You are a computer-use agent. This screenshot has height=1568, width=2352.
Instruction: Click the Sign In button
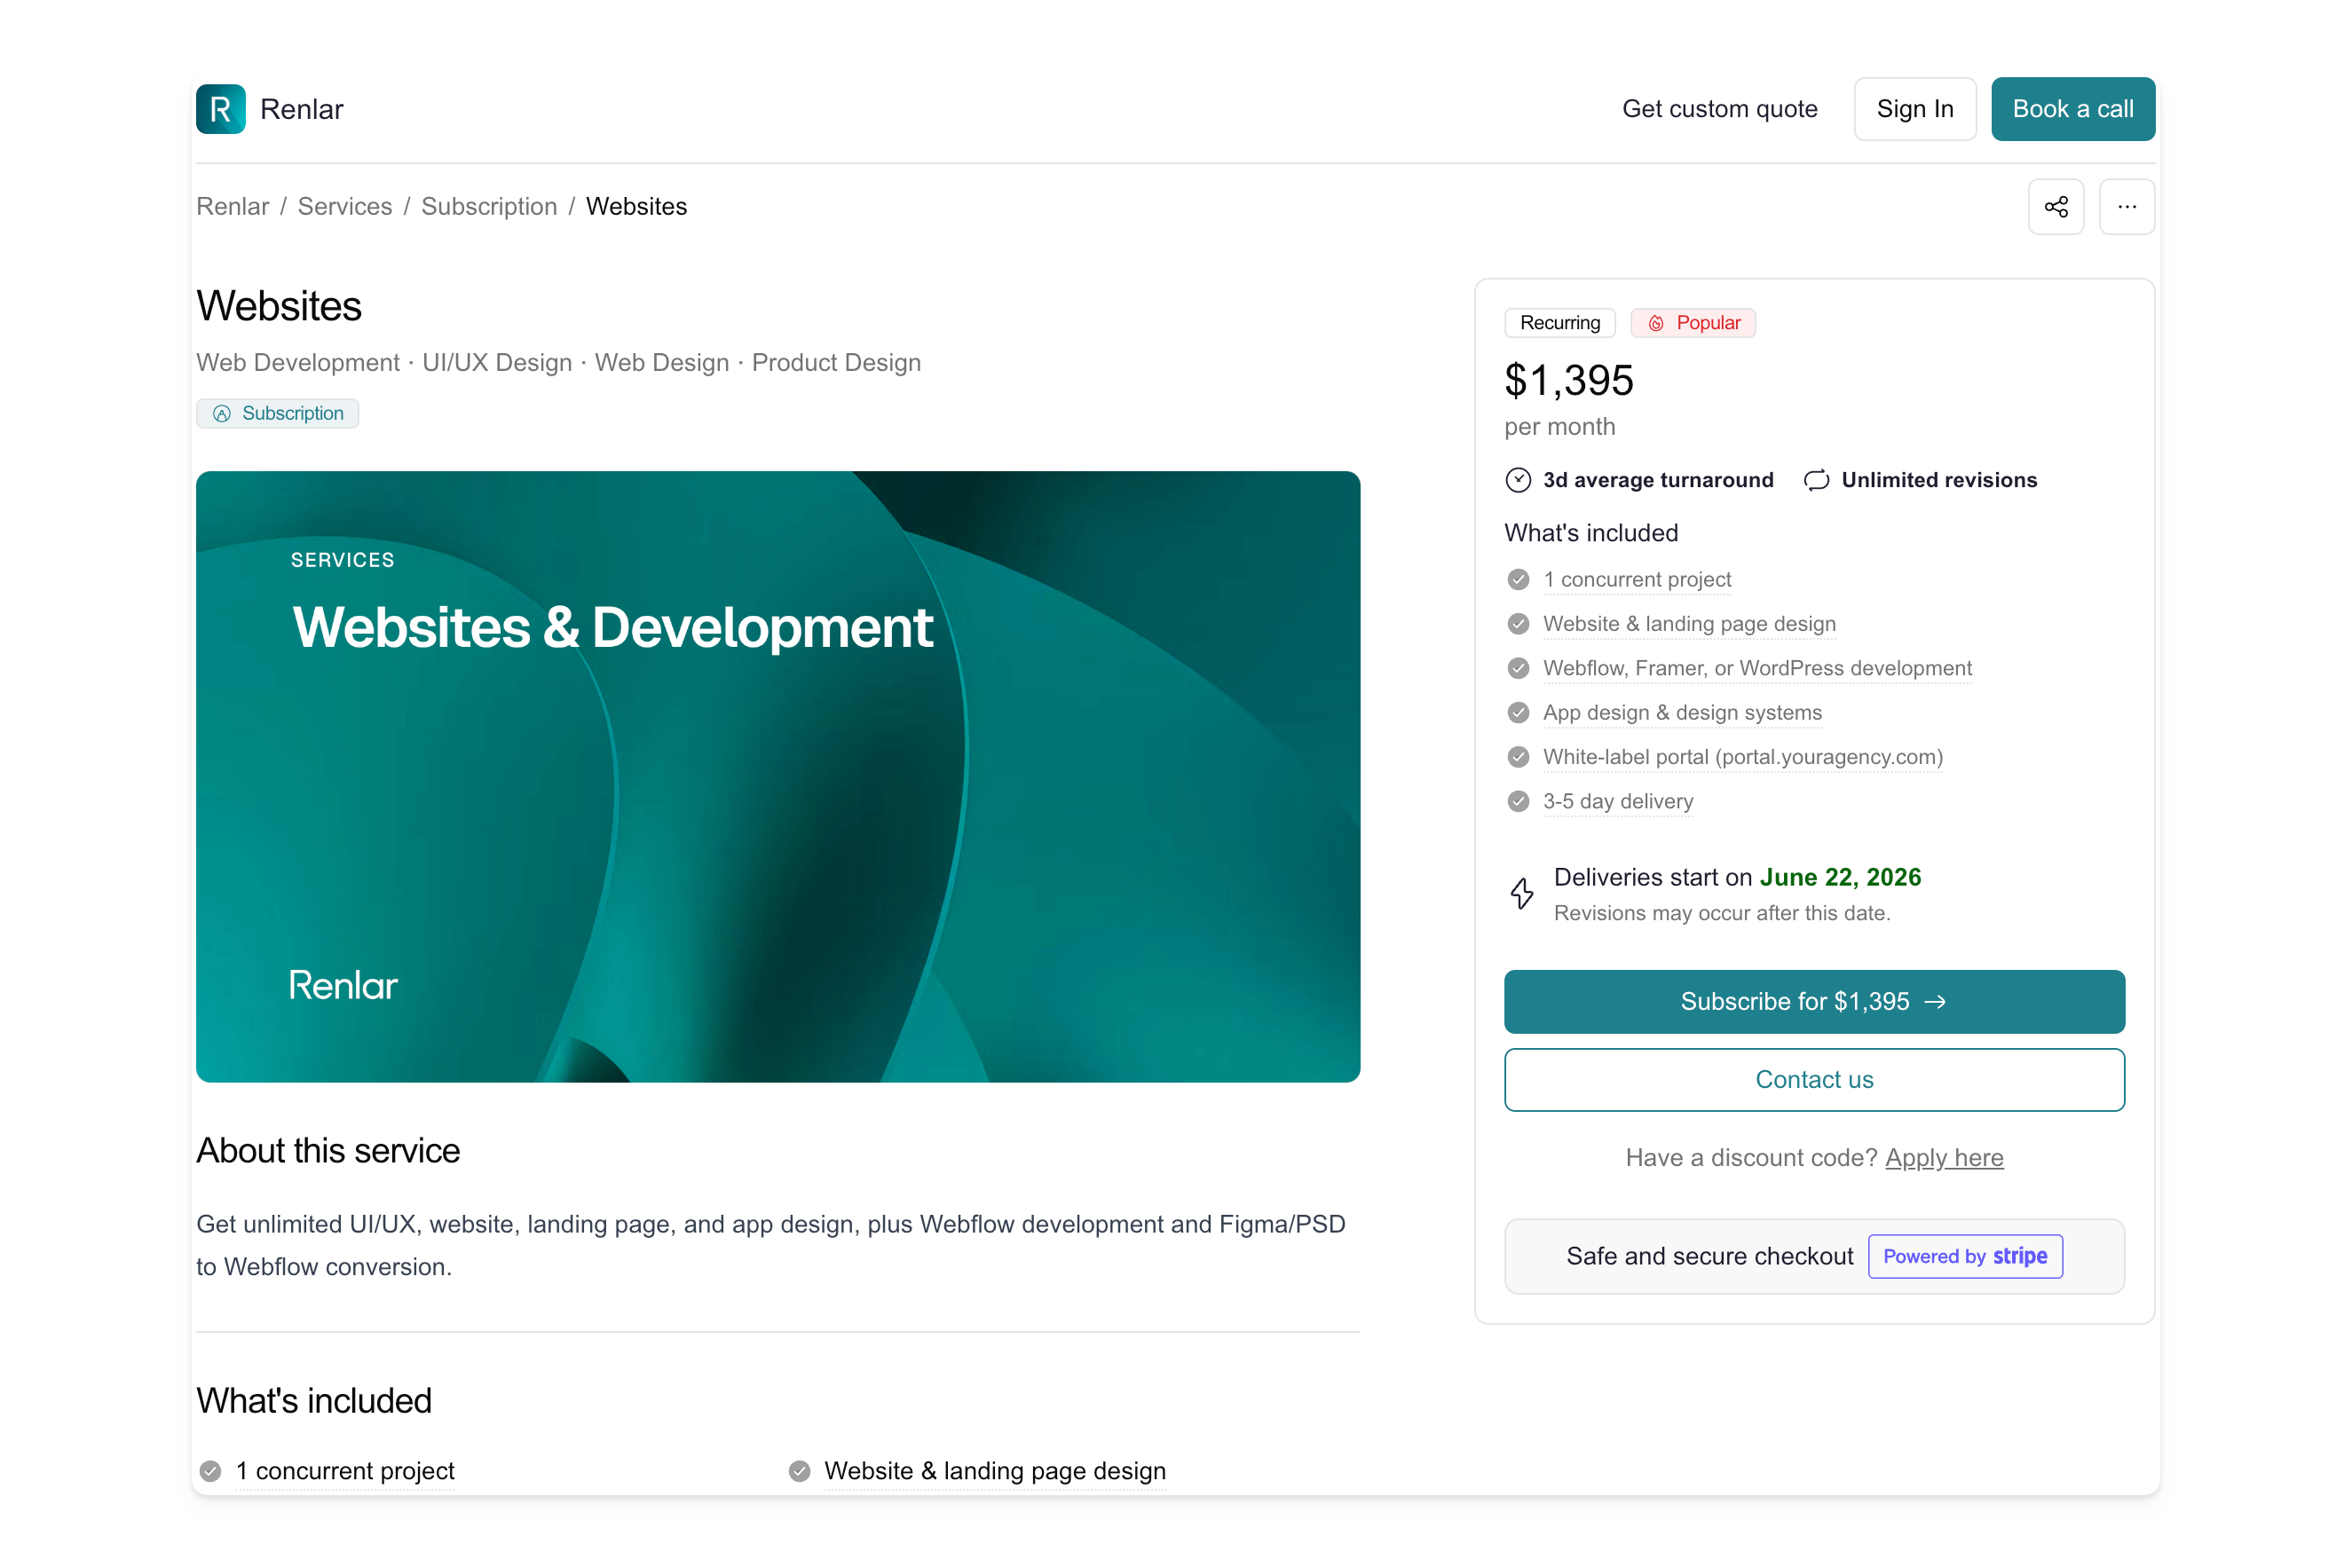coord(1915,109)
